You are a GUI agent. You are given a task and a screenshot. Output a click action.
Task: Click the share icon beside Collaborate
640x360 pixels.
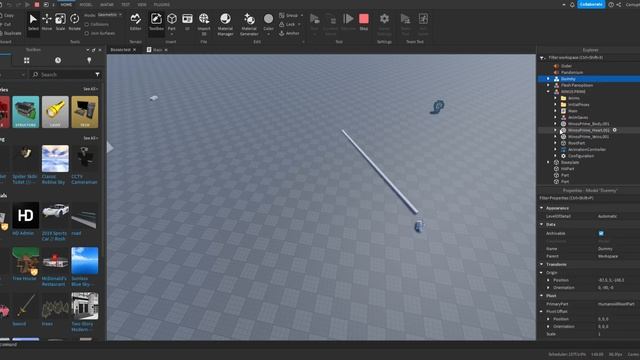pos(619,4)
